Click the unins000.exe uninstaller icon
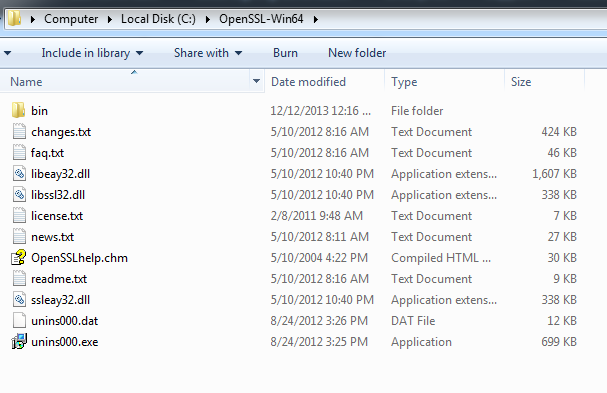This screenshot has height=393, width=607. click(19, 341)
